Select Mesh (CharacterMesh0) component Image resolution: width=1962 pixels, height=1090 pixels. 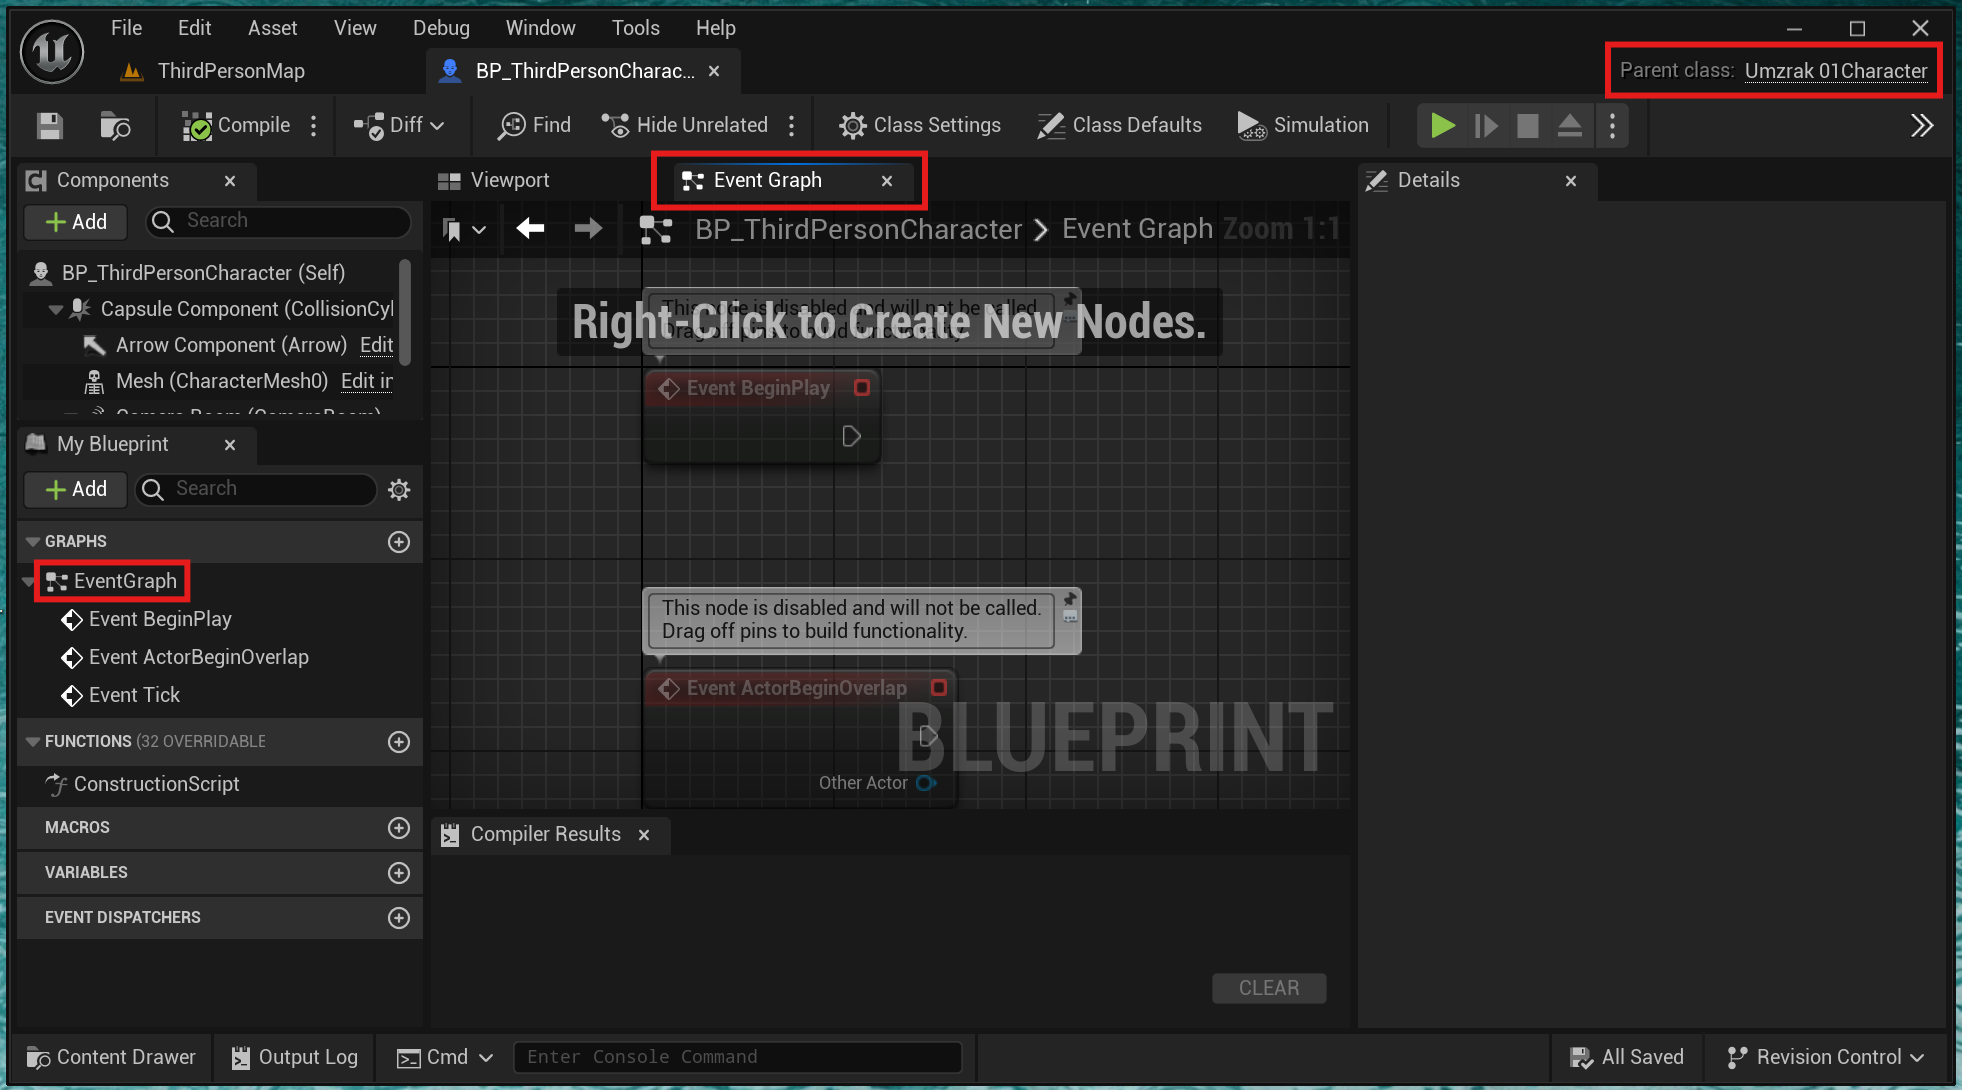(x=221, y=381)
